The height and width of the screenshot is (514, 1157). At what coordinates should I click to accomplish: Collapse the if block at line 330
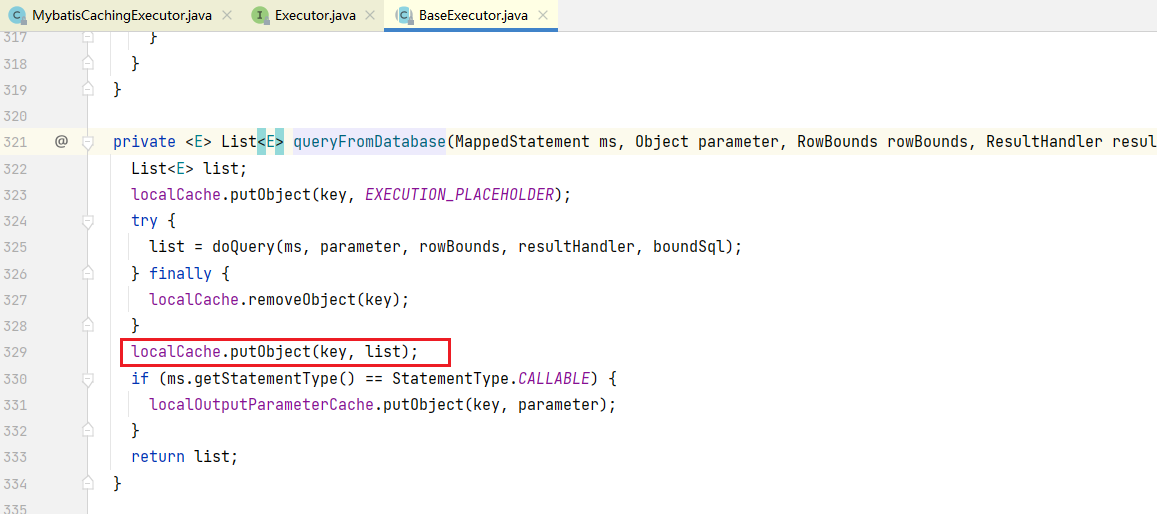coord(88,378)
